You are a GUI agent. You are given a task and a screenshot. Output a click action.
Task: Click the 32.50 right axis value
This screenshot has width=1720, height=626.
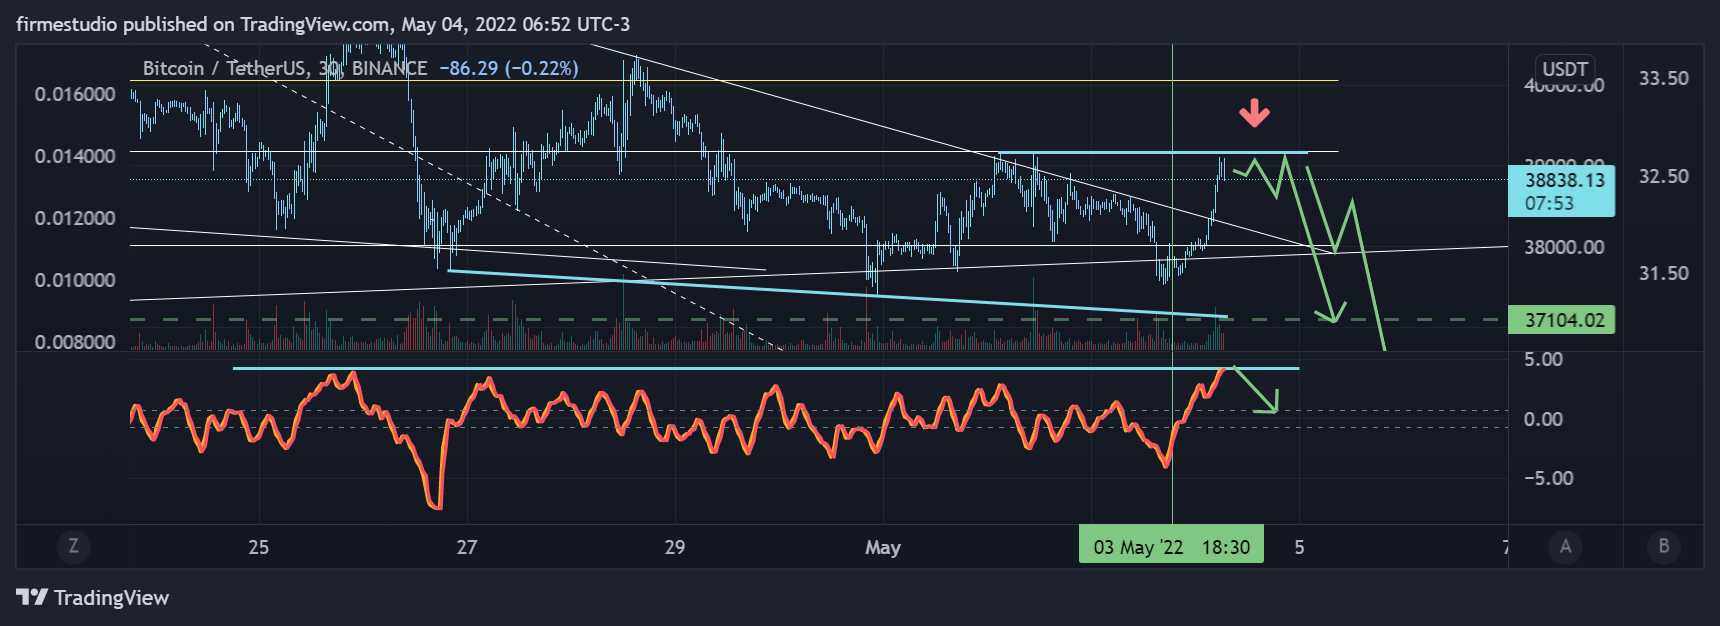(x=1664, y=176)
